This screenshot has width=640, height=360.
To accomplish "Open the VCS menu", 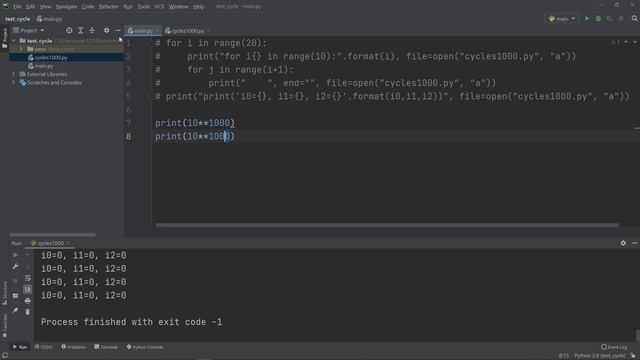I will 159,7.
